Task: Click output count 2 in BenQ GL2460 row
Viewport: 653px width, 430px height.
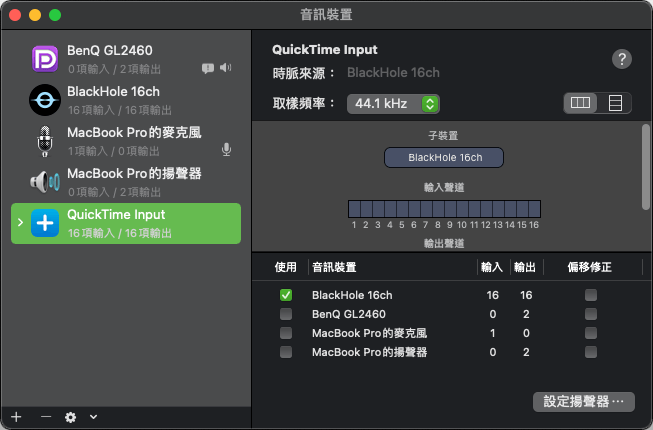Action: [x=526, y=314]
